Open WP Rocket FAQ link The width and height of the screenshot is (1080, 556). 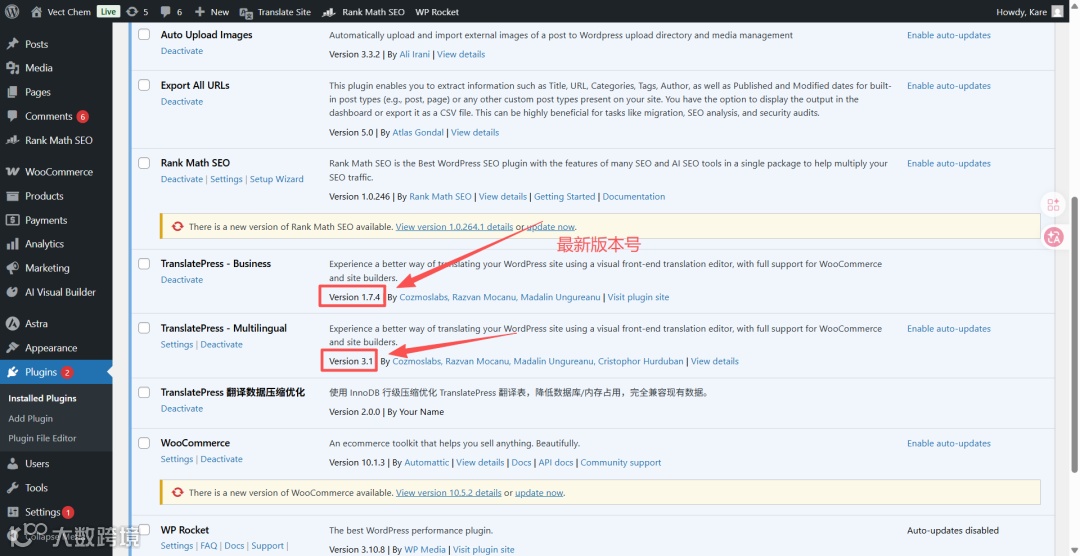tap(209, 546)
